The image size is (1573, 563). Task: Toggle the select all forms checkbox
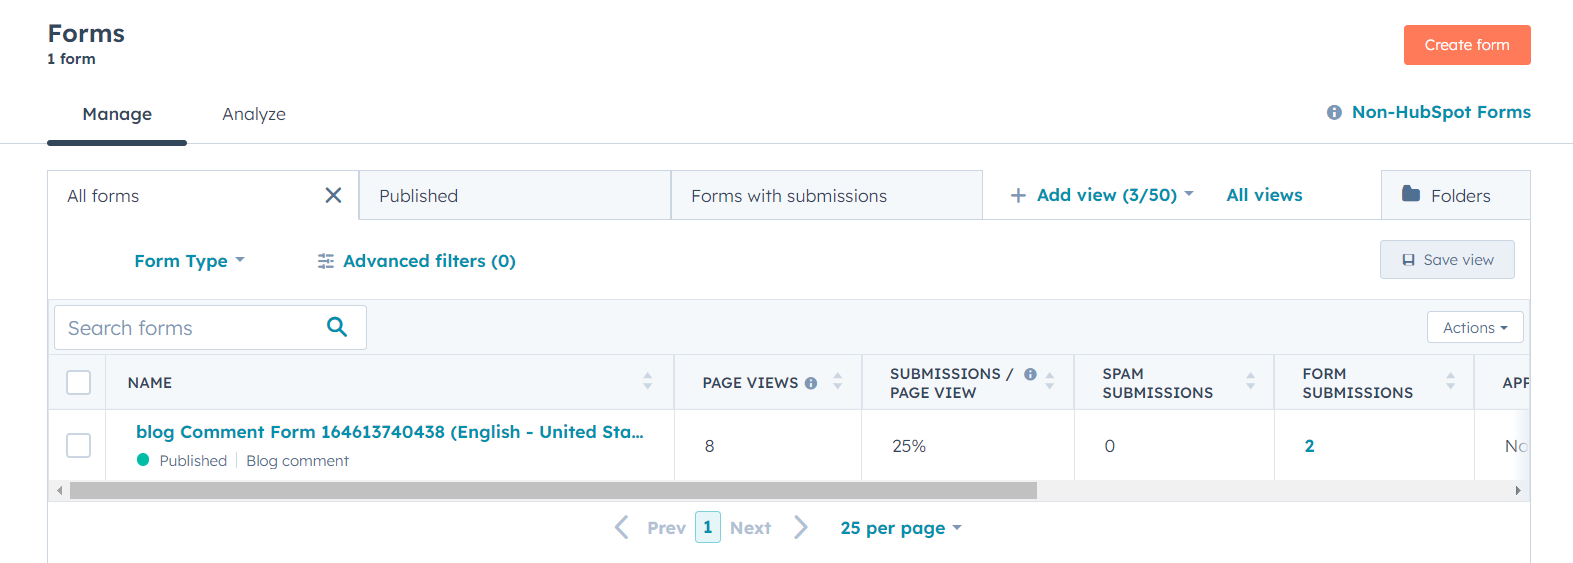click(78, 383)
